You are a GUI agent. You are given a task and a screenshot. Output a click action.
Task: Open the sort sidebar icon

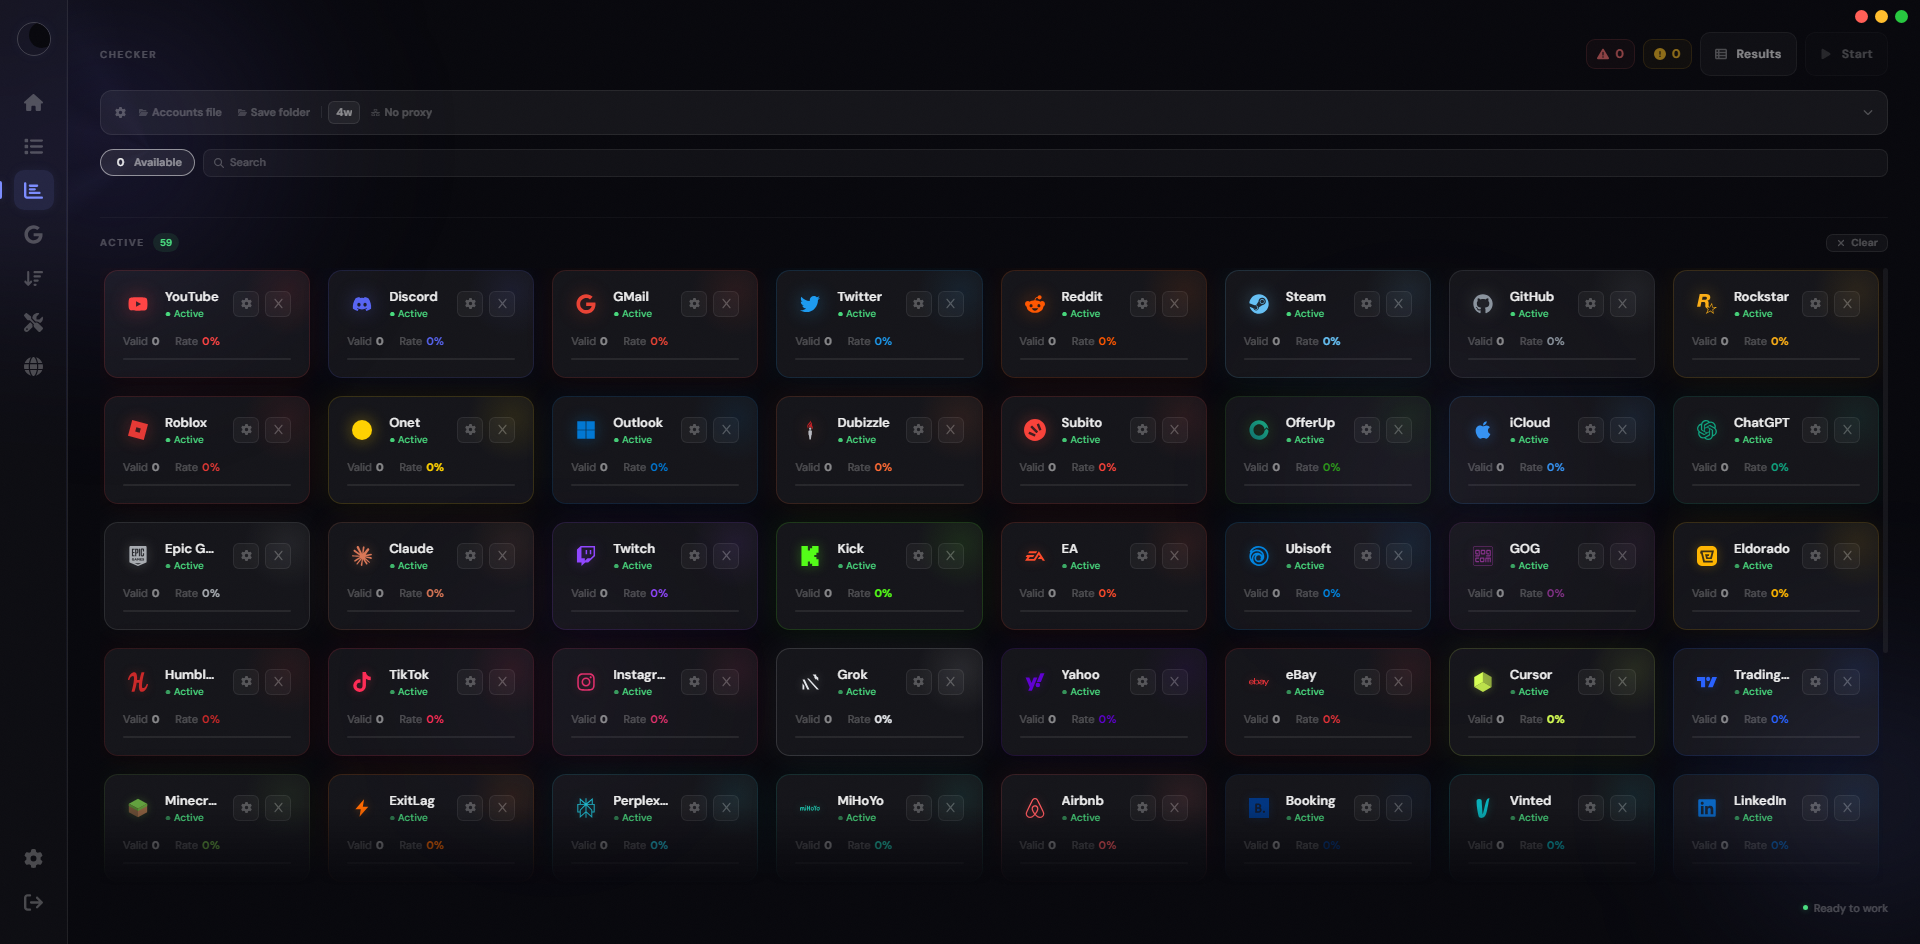(x=33, y=278)
